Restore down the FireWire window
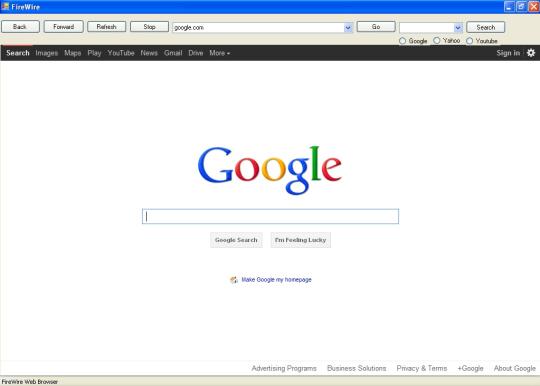540x386 pixels. [x=521, y=7]
